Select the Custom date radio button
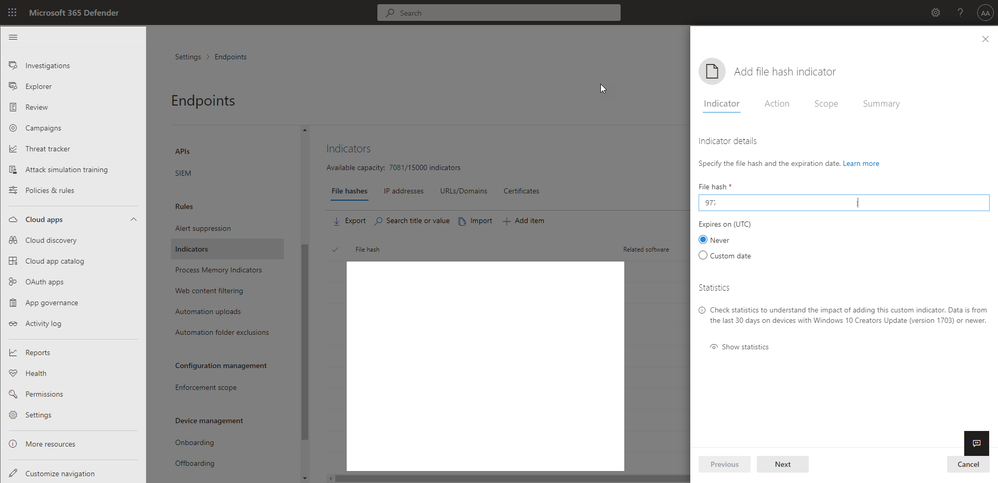The width and height of the screenshot is (998, 483). pyautogui.click(x=703, y=255)
